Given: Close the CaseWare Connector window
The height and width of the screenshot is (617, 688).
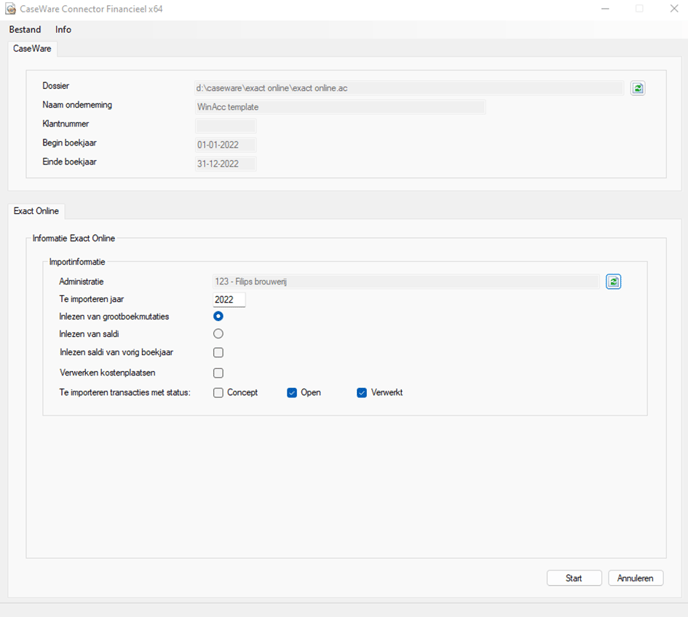Looking at the screenshot, I should point(674,9).
